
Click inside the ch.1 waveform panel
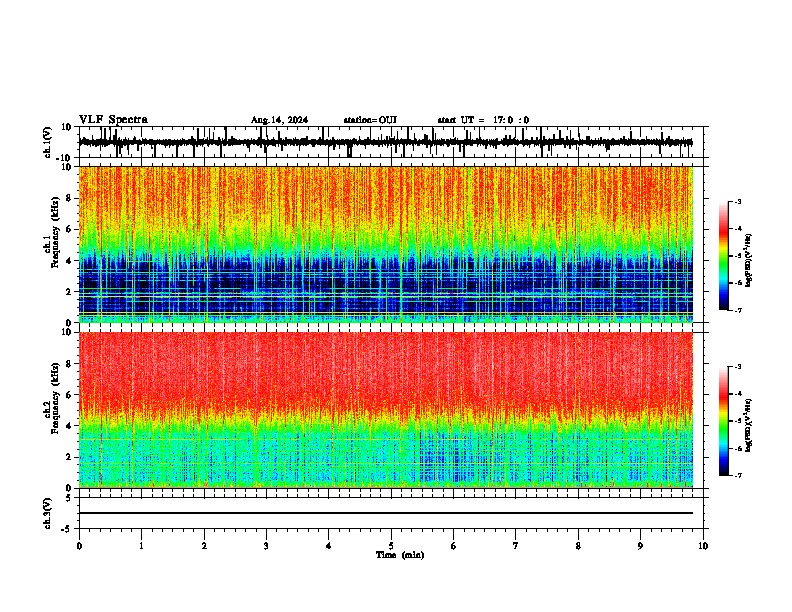tap(391, 142)
